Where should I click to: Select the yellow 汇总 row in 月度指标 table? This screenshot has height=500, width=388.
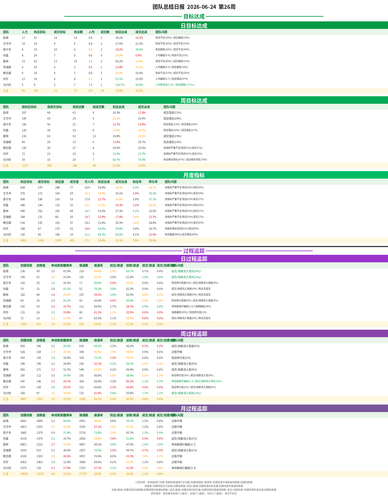pyautogui.click(x=194, y=240)
